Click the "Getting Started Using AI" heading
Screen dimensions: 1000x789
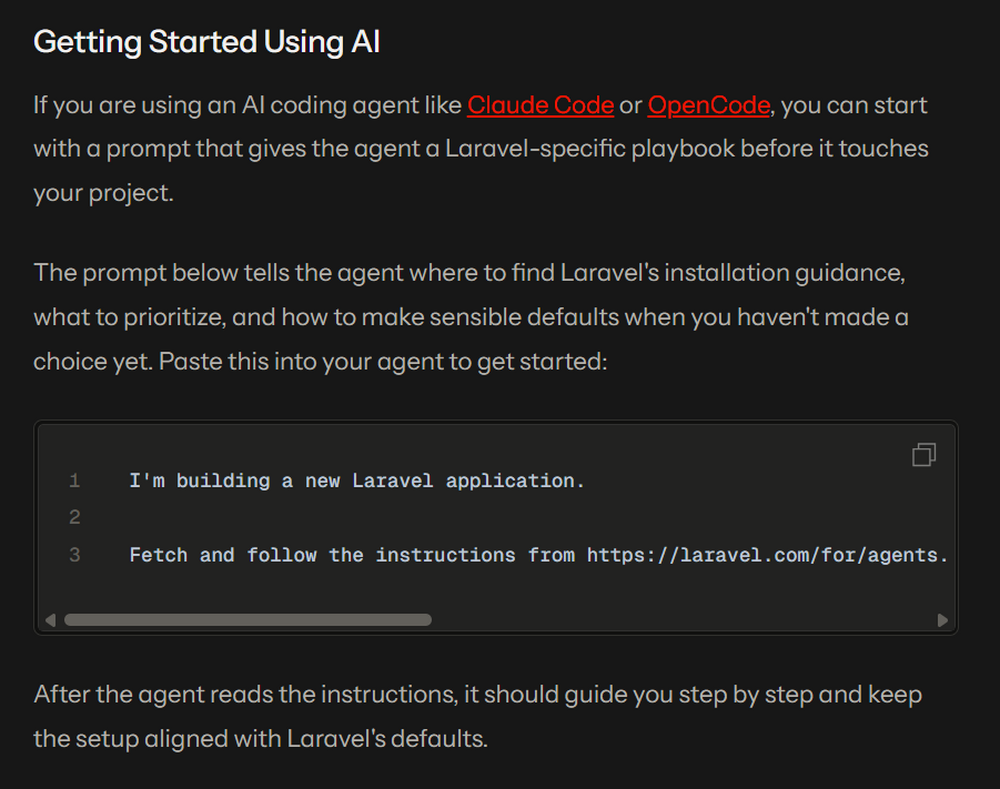206,43
